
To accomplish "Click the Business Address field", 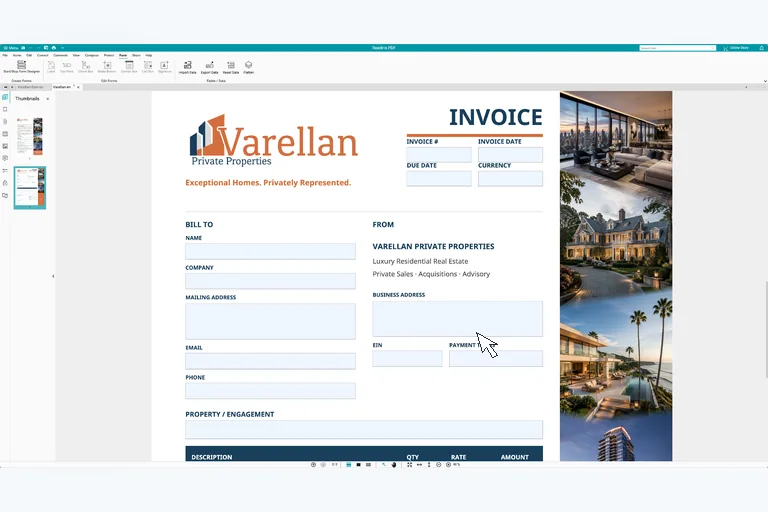I will click(457, 319).
